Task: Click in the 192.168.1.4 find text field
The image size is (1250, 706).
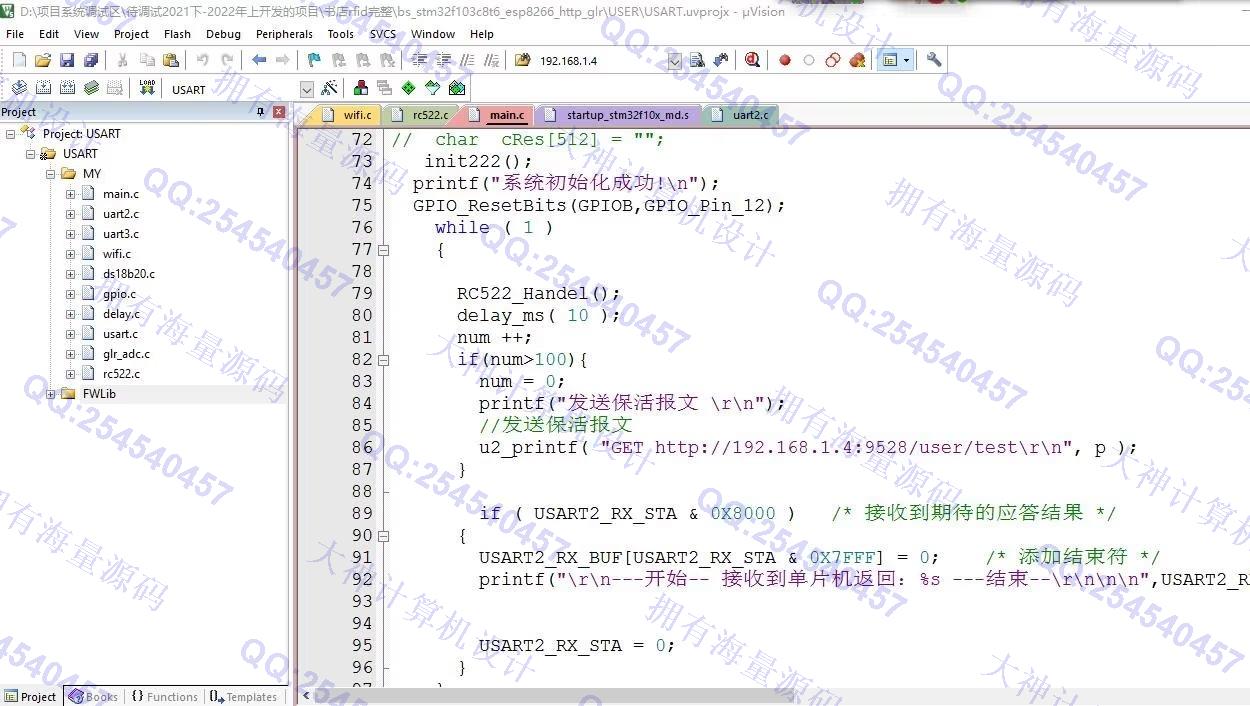Action: tap(601, 61)
